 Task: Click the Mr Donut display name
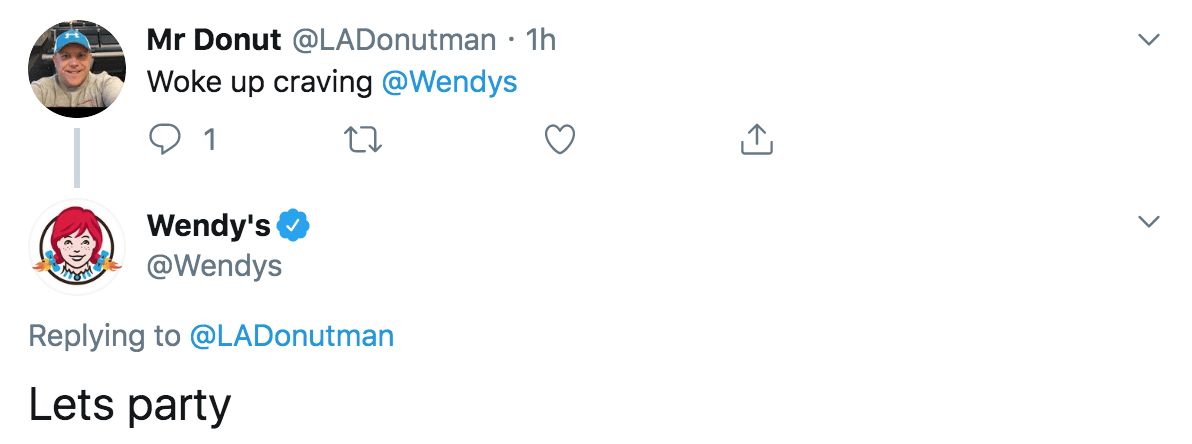[214, 40]
